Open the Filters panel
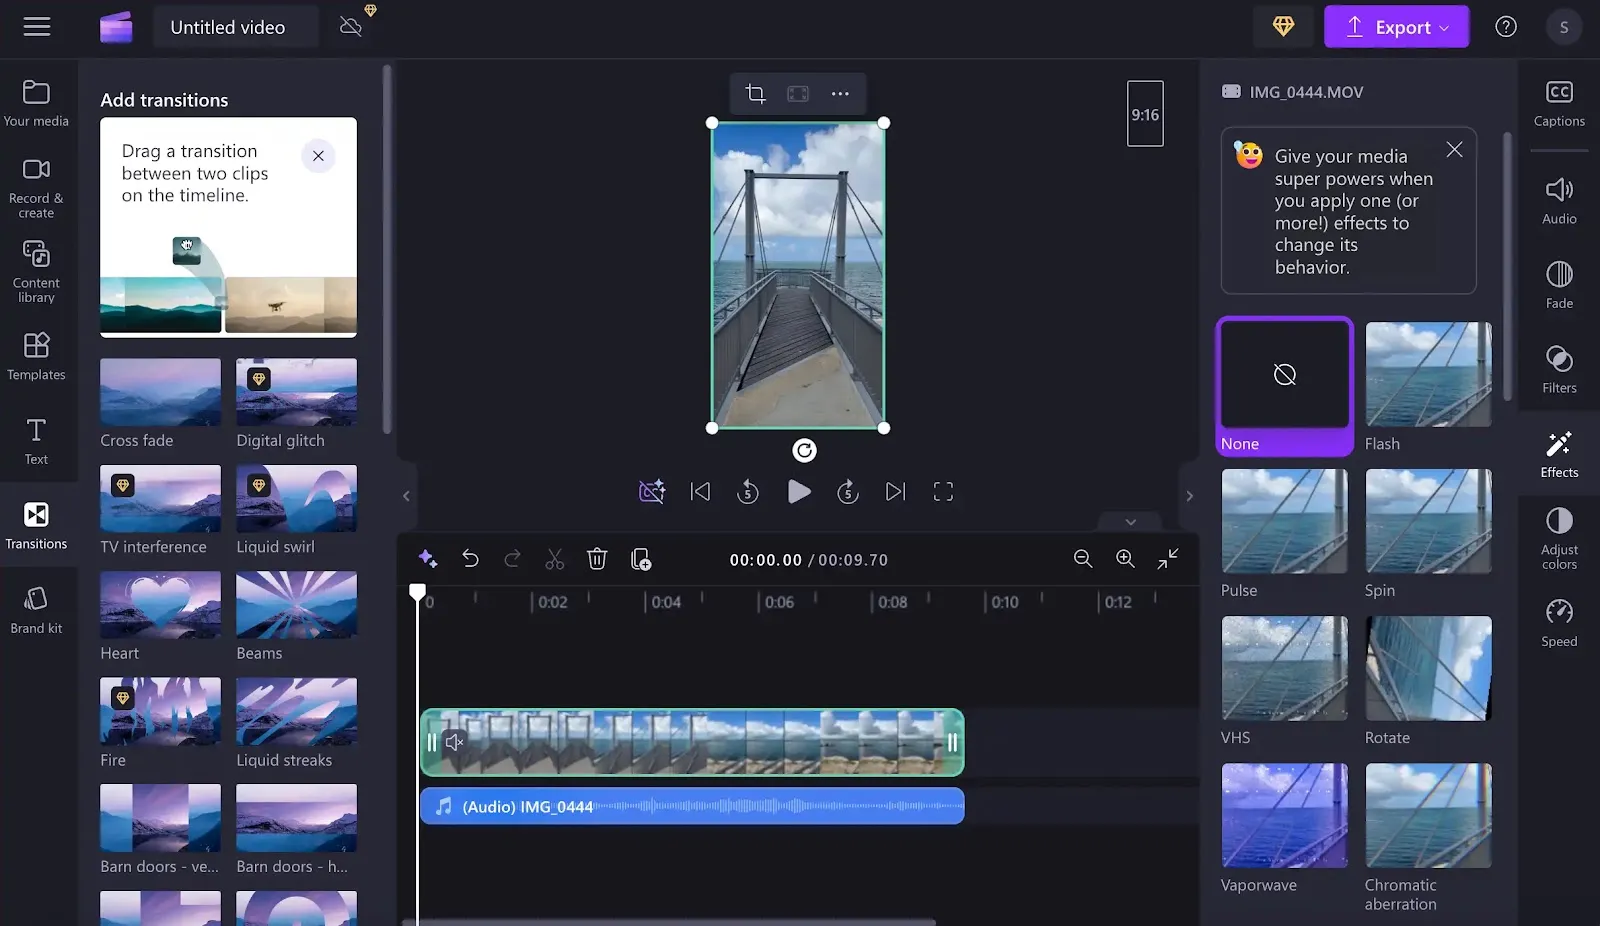1600x926 pixels. coord(1559,370)
